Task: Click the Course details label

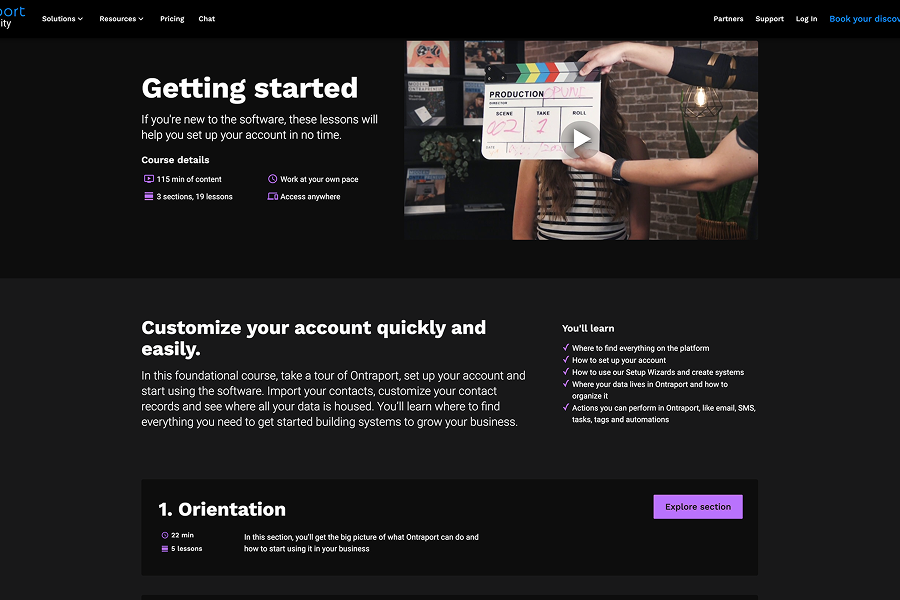Action: click(175, 160)
